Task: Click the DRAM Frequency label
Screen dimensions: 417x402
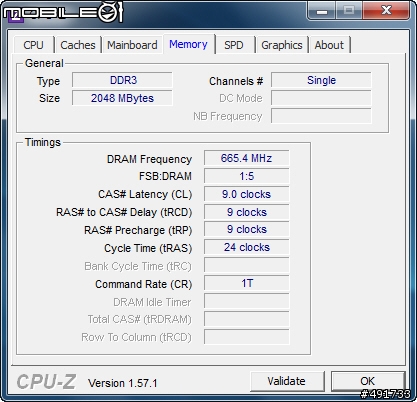Action: (149, 159)
